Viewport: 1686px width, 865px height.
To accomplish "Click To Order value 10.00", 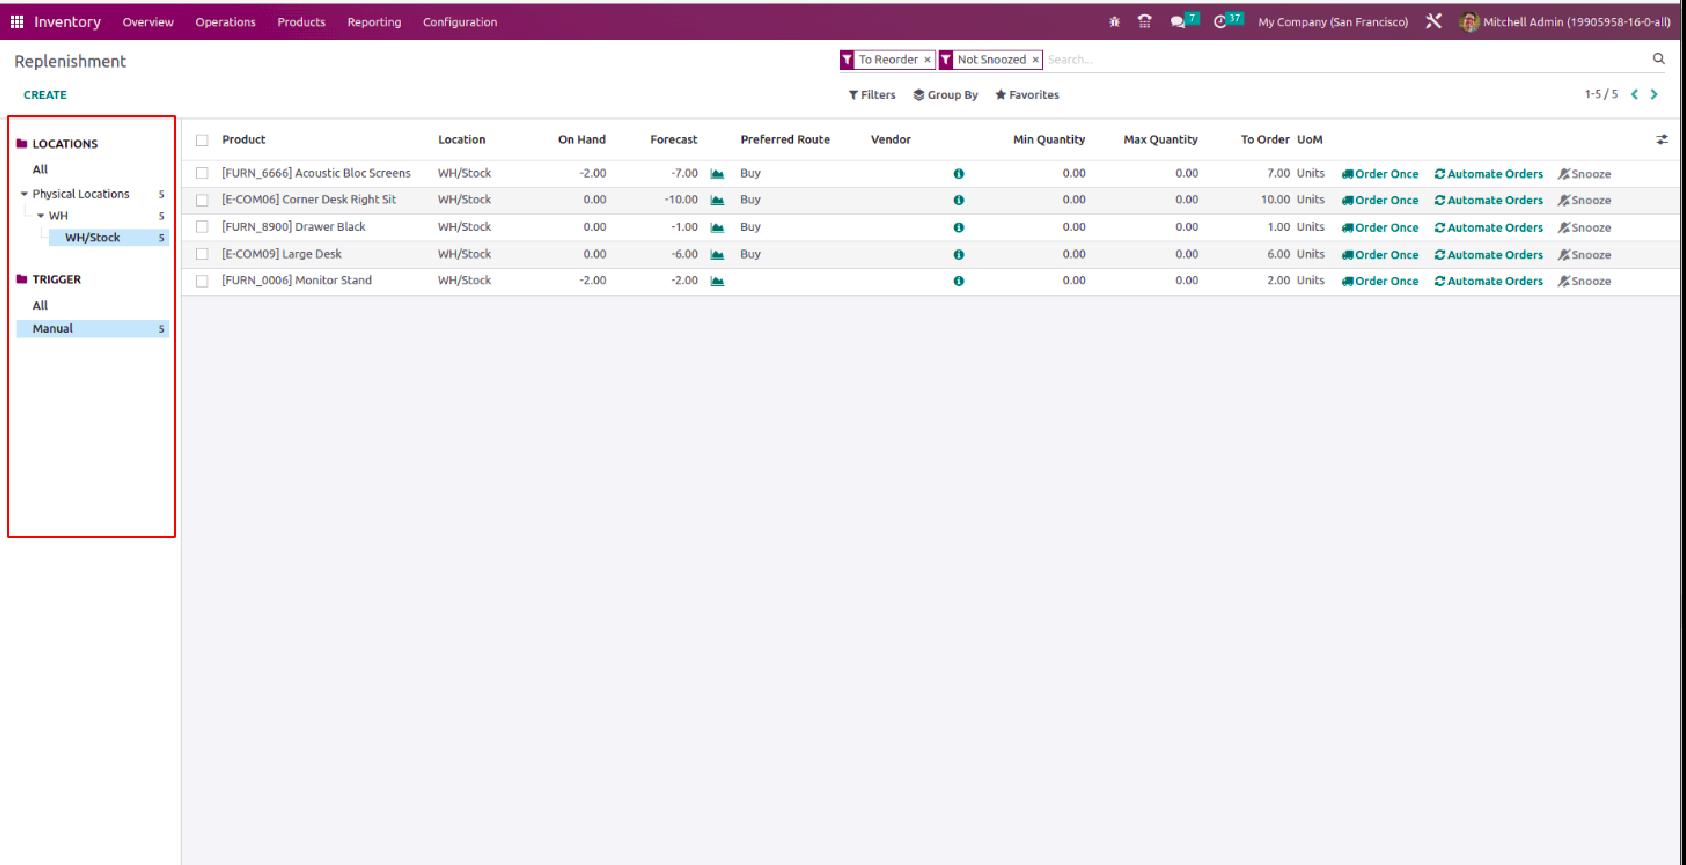I will pyautogui.click(x=1275, y=200).
